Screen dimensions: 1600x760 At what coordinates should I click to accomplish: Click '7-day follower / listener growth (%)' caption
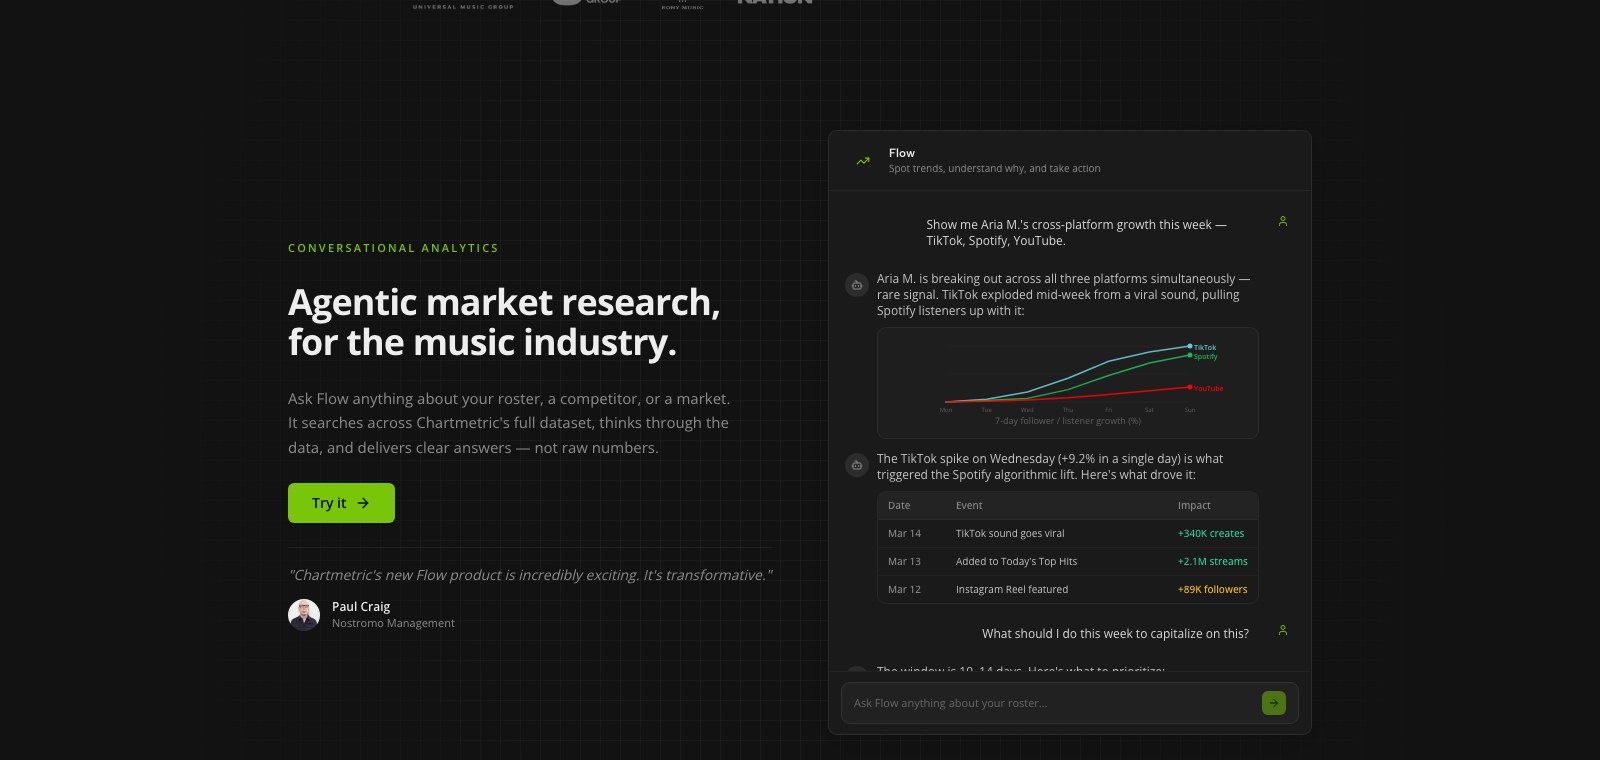click(x=1068, y=421)
